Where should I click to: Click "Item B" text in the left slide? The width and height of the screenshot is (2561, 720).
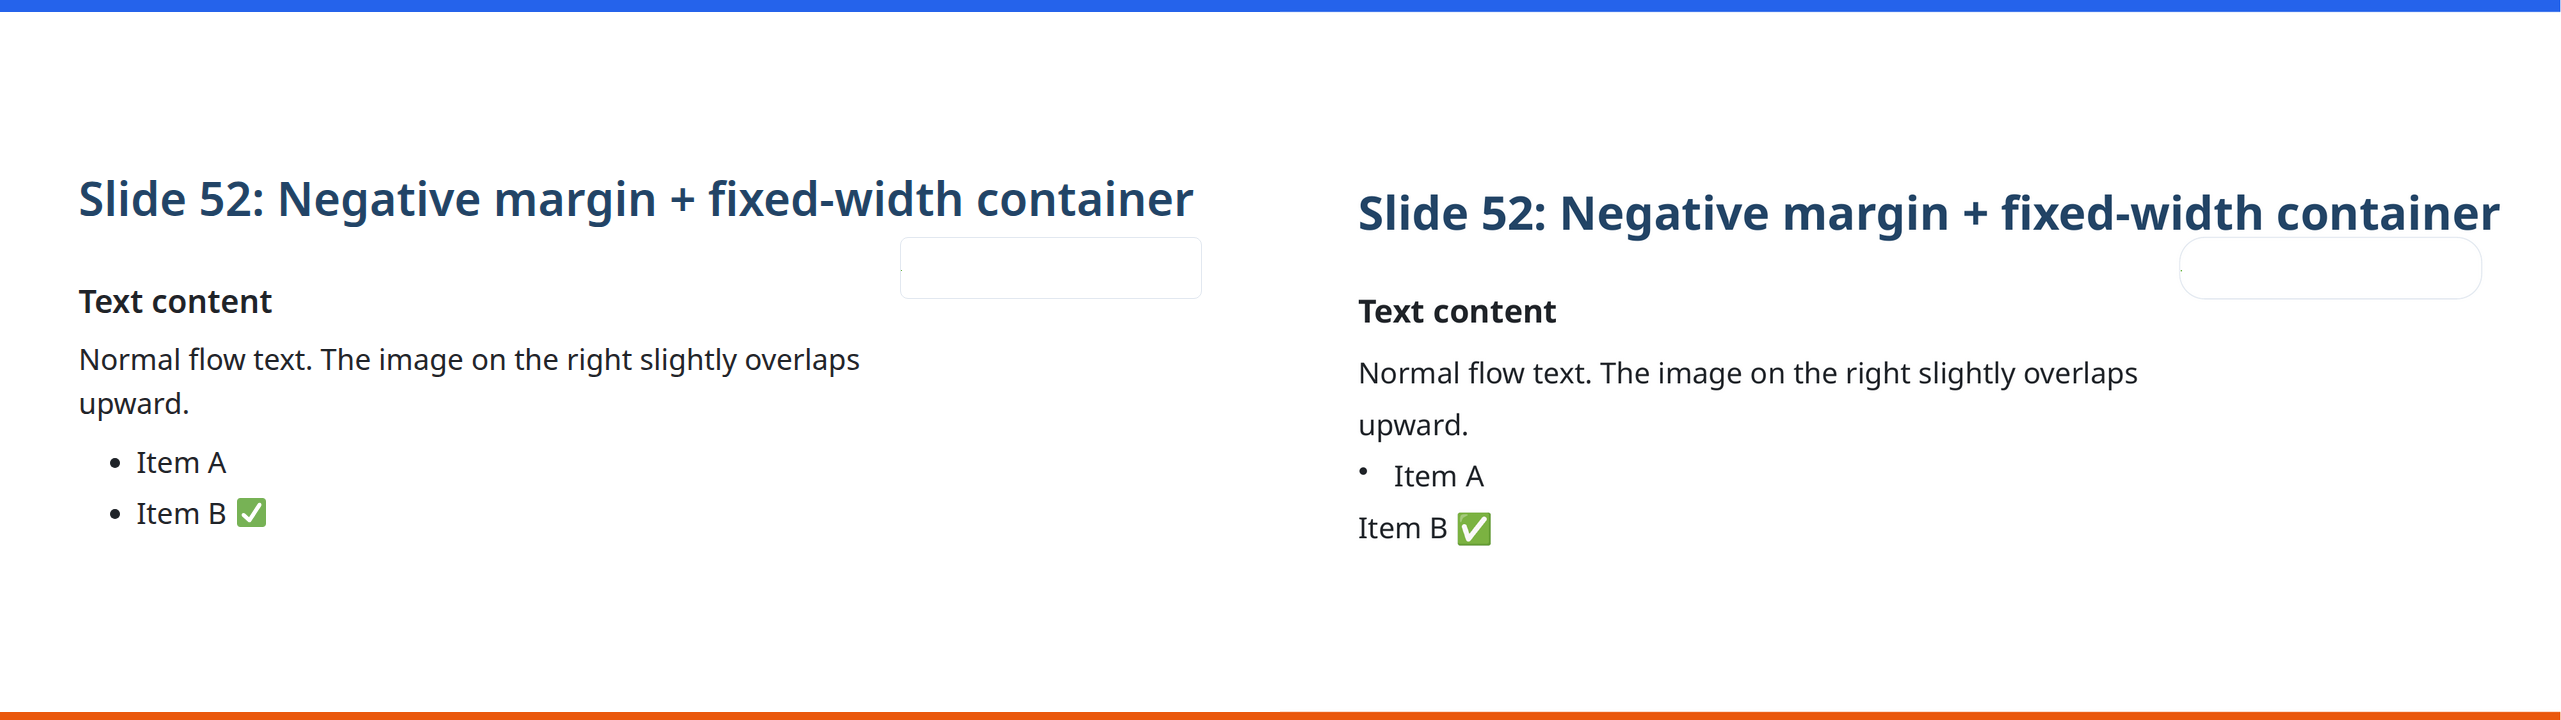click(181, 514)
